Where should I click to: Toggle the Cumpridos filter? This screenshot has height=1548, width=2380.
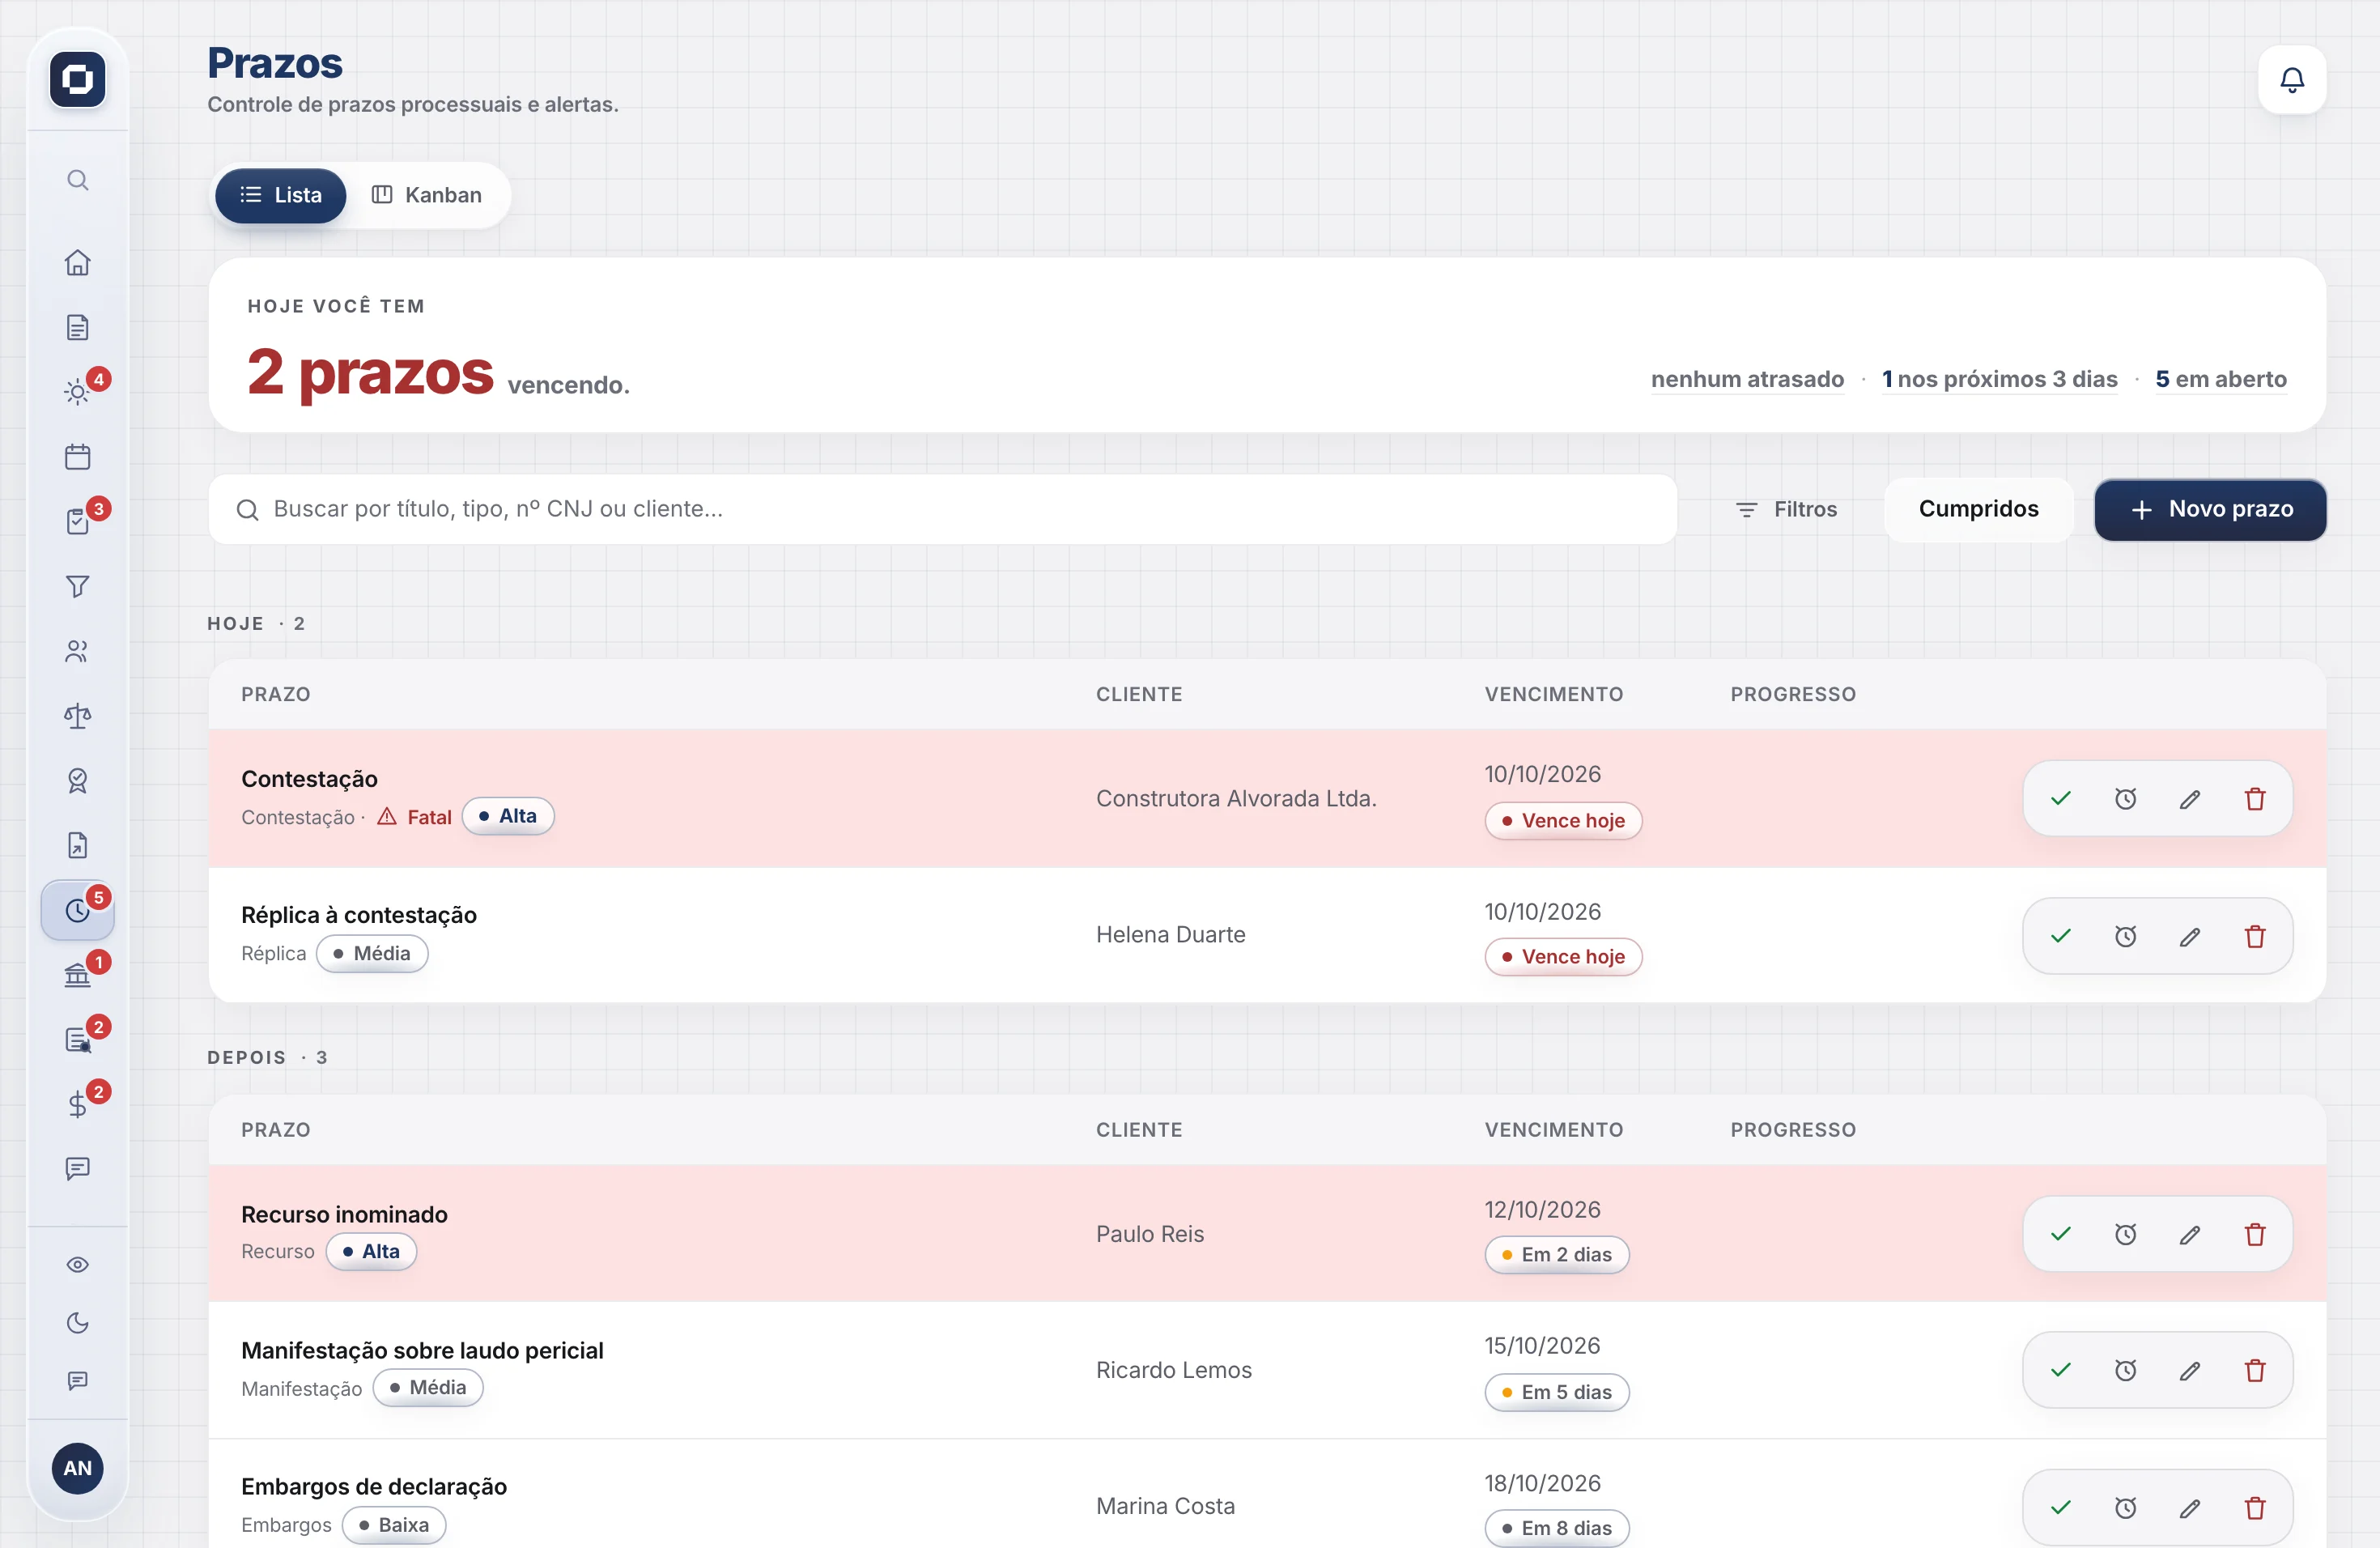(x=1978, y=509)
